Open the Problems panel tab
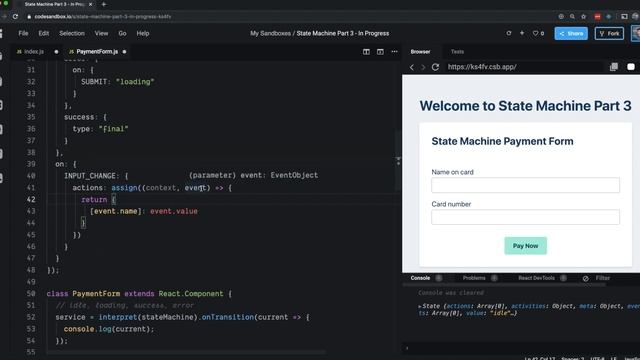The height and width of the screenshot is (360, 640). pyautogui.click(x=474, y=278)
